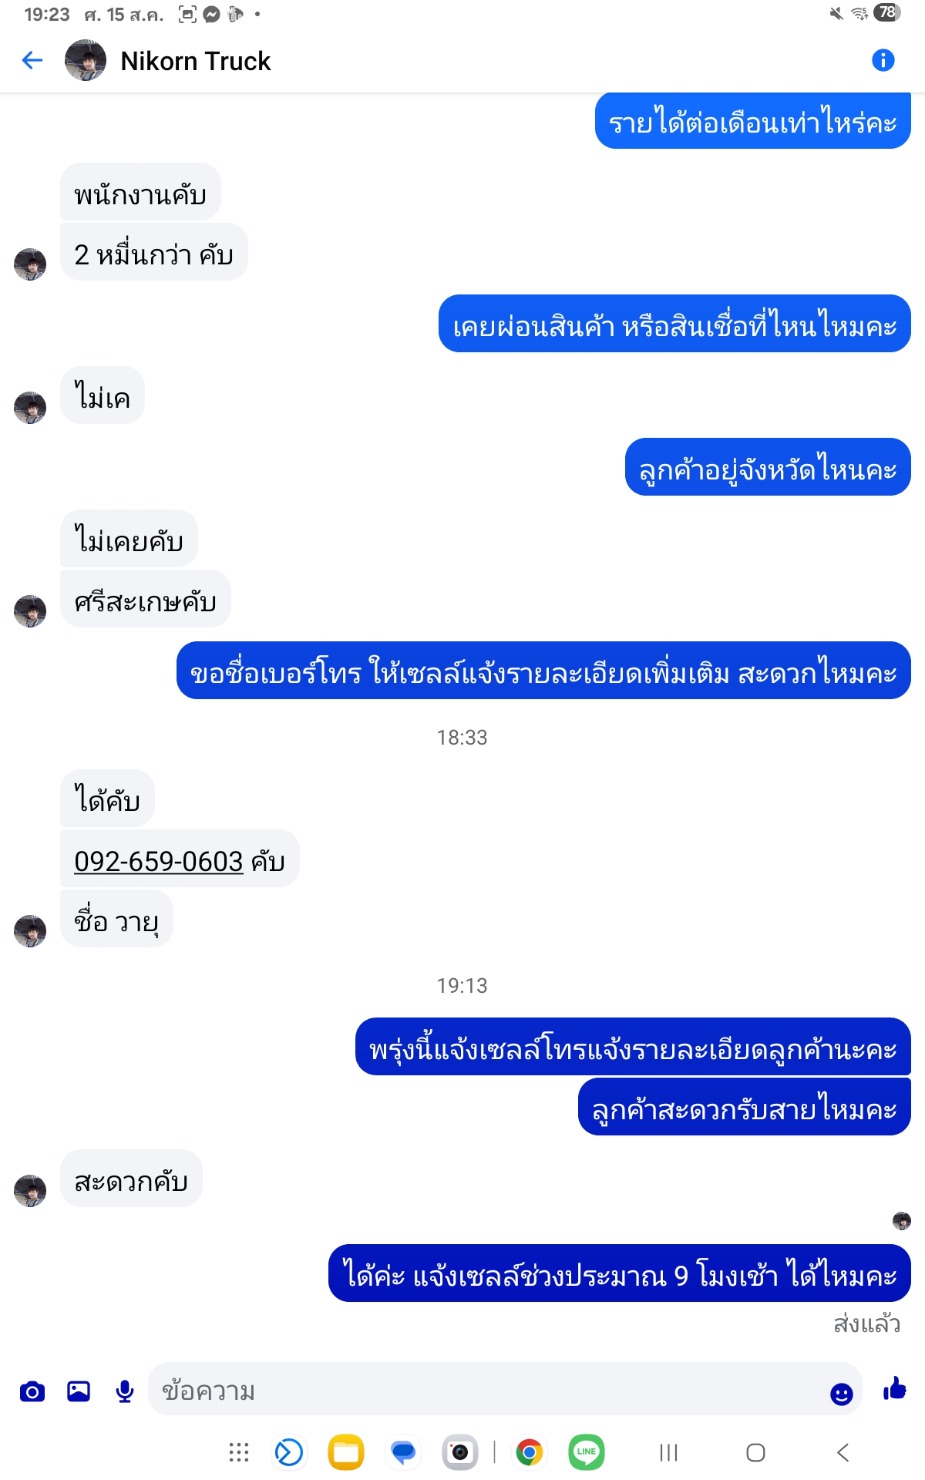Send a thumbs-up like
Viewport: 925px width, 1480px height.
tap(894, 1388)
